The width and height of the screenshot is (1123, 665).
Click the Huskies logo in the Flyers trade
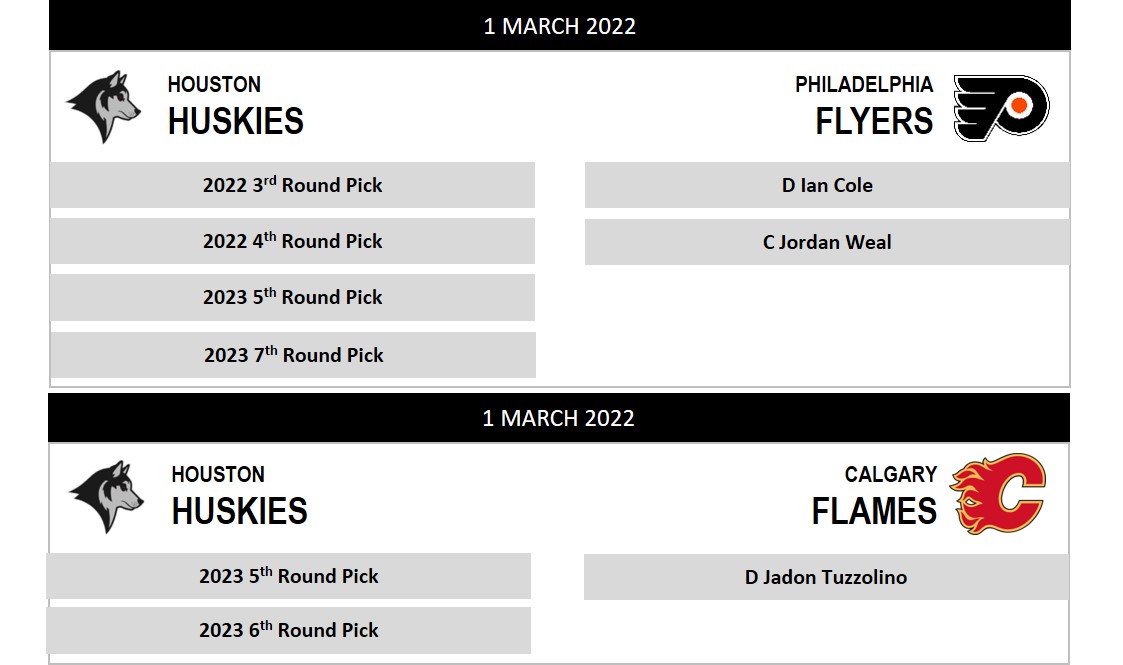click(104, 106)
